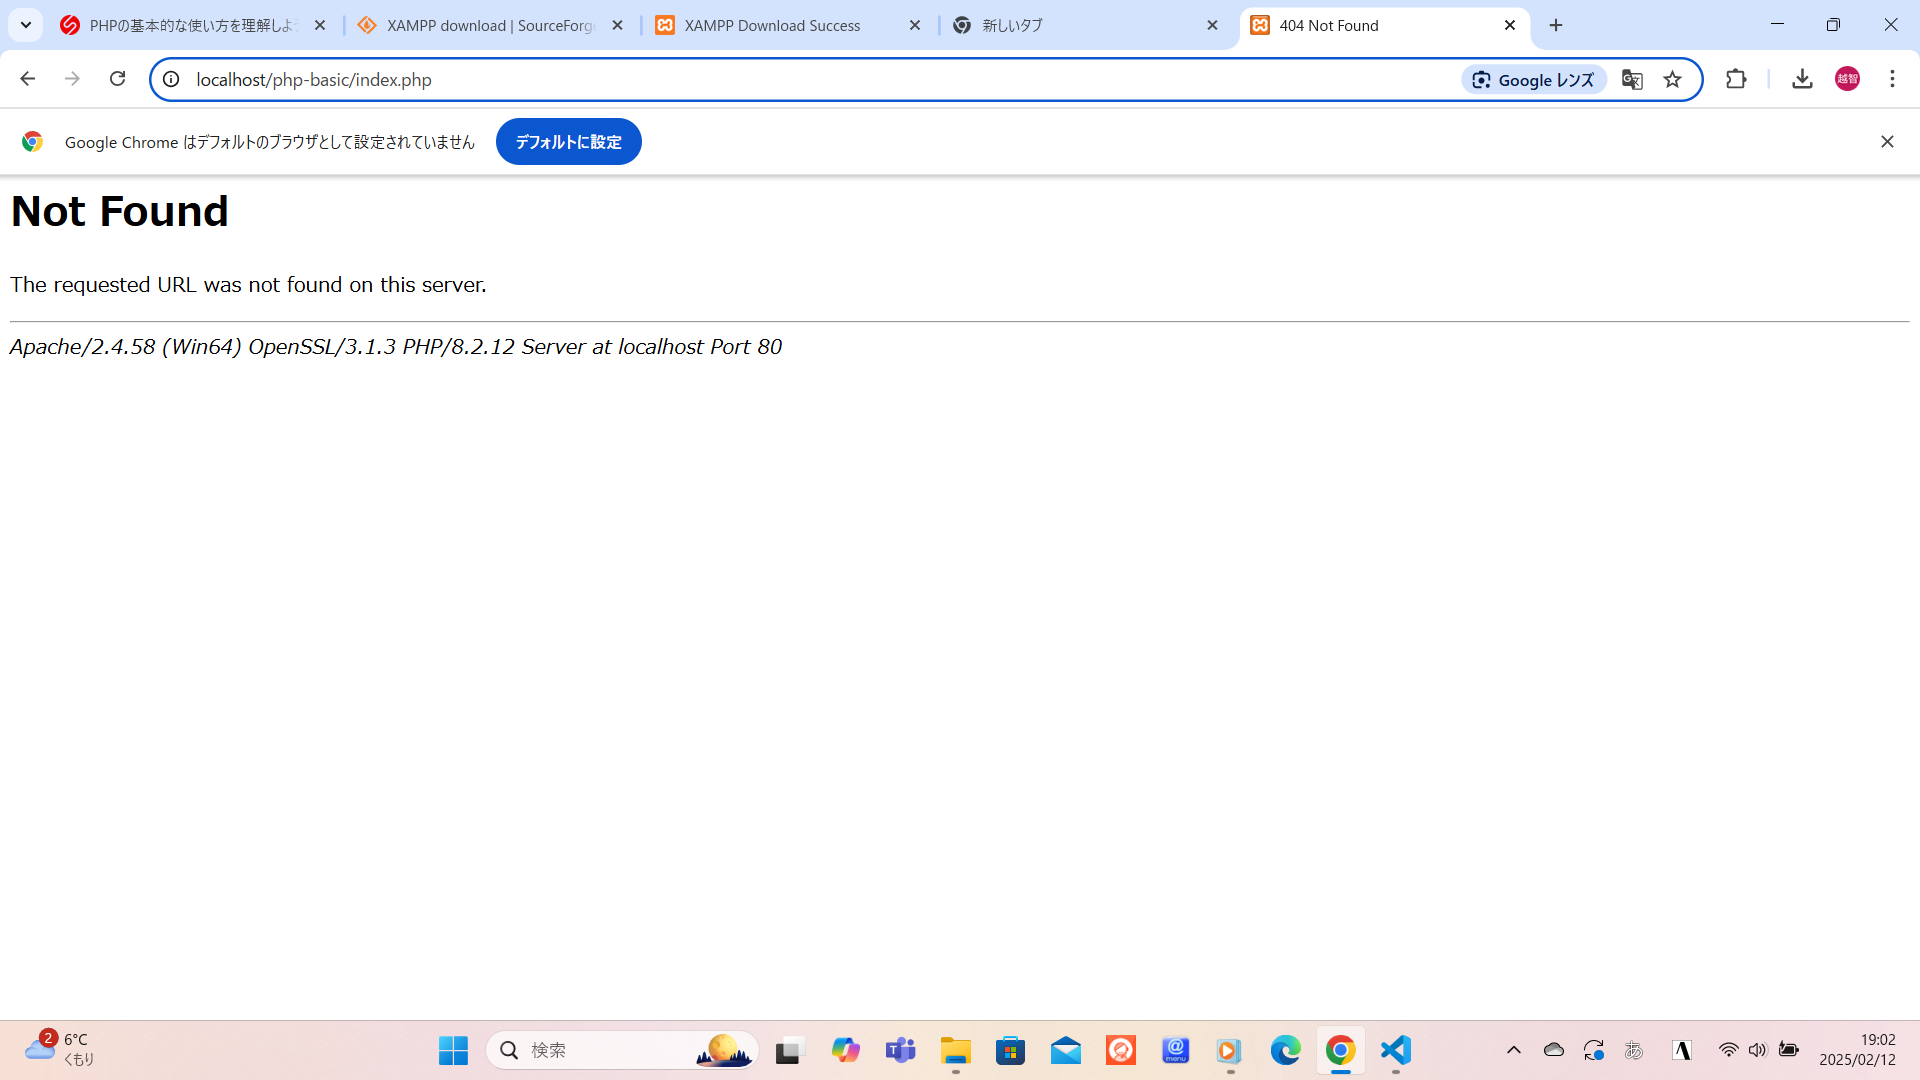Expand the tab search dropdown
Viewport: 1920px width, 1080px height.
[26, 25]
